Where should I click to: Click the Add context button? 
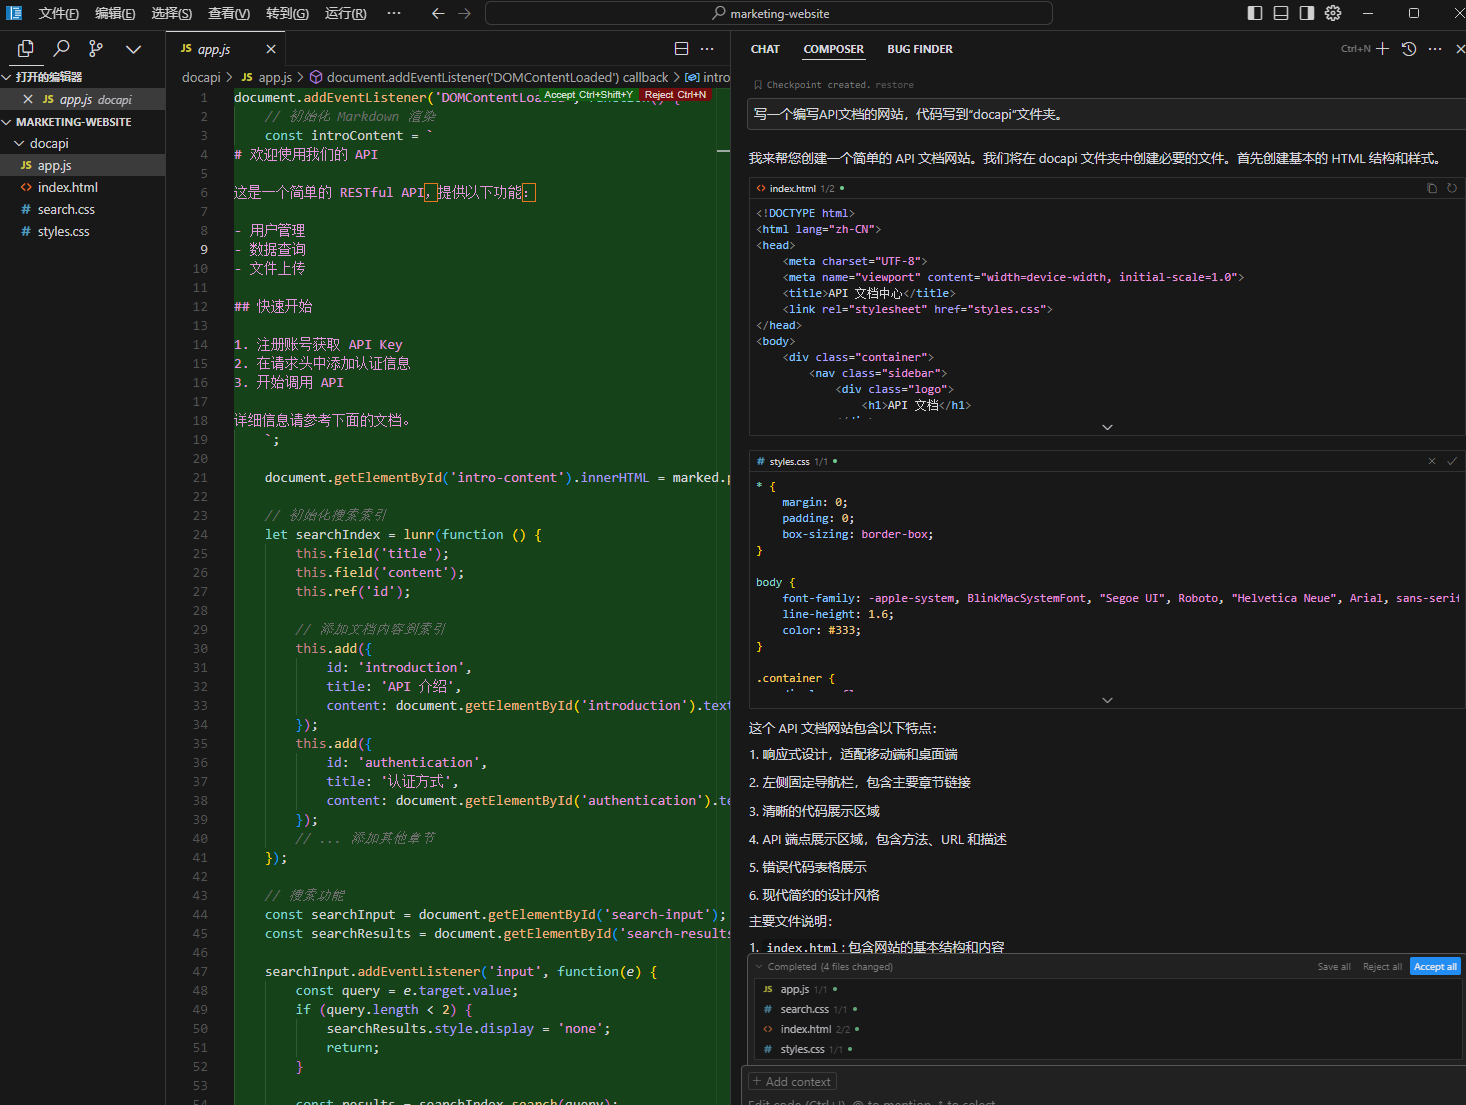(791, 1082)
